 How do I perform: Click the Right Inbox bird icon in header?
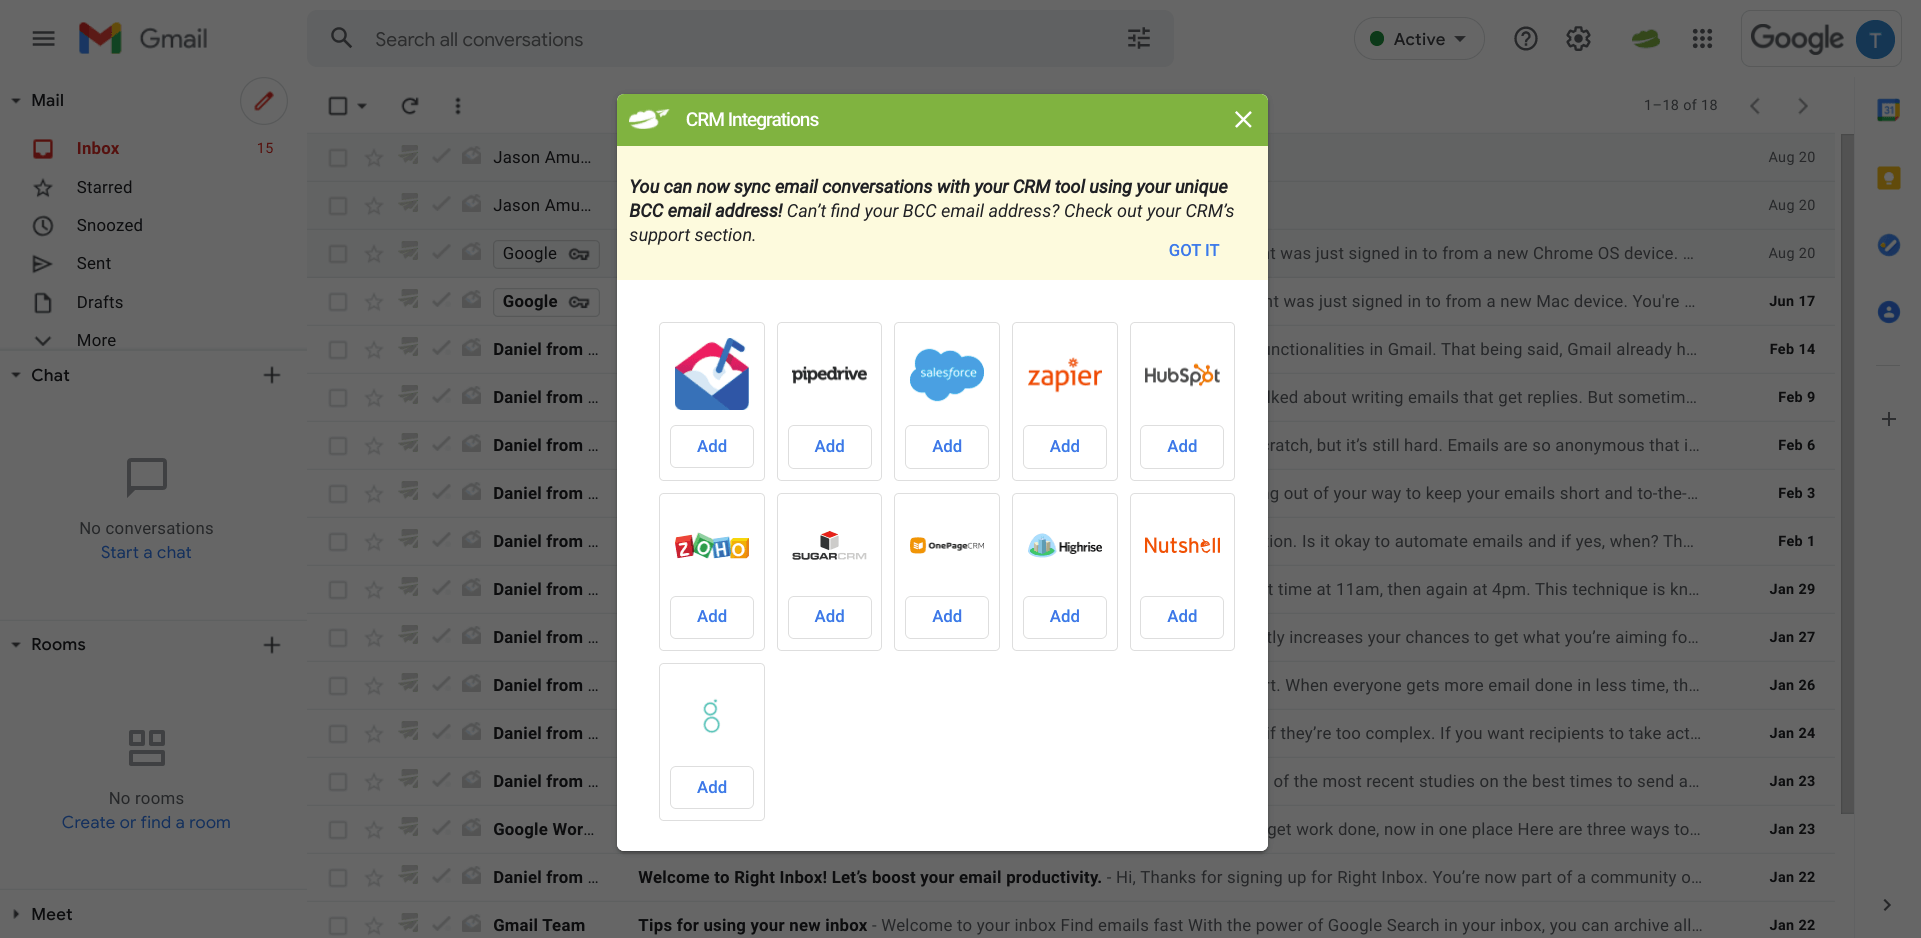pos(1645,39)
